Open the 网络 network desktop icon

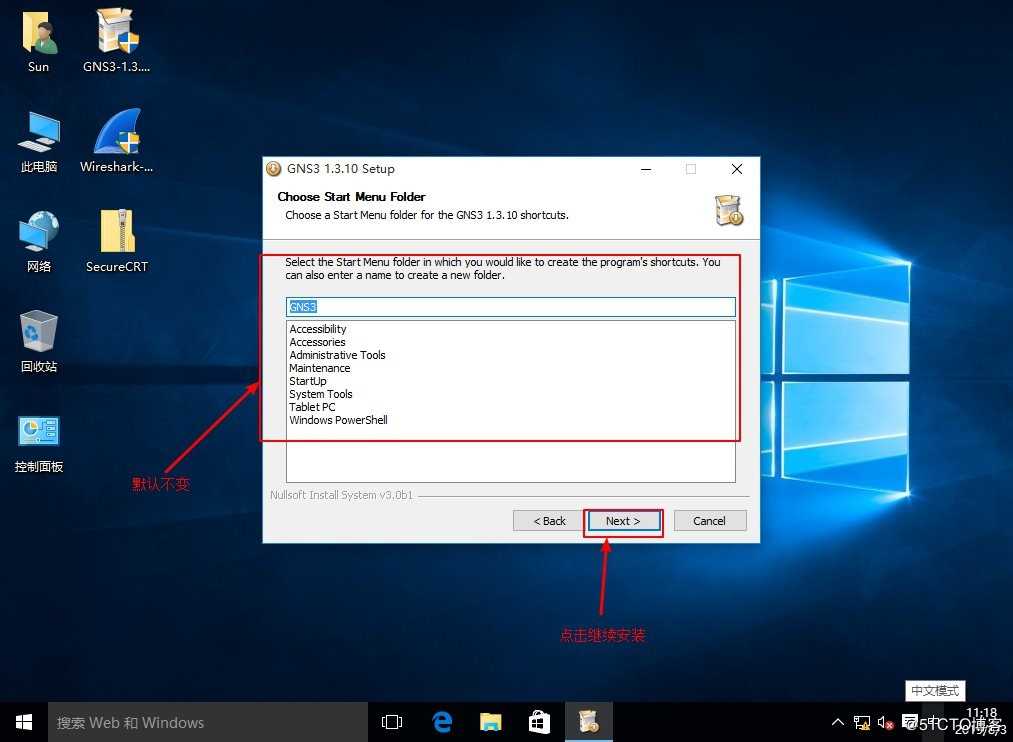coord(39,242)
